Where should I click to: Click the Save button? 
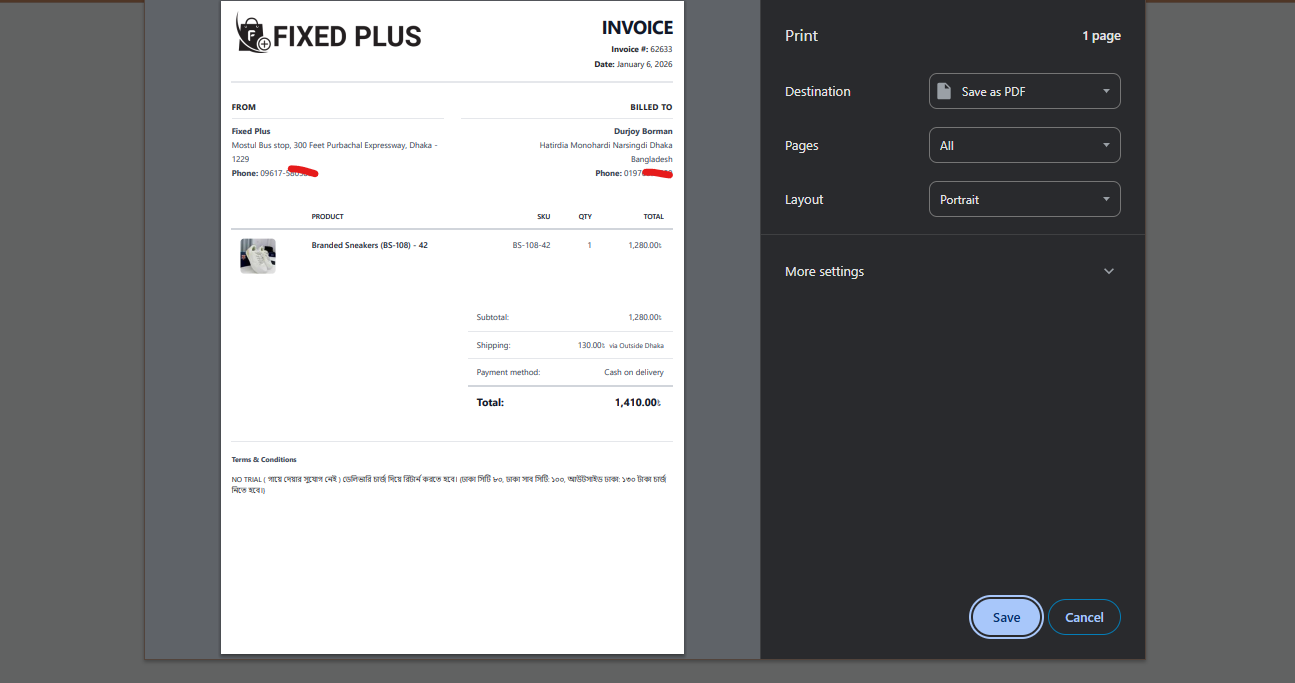pos(1006,617)
